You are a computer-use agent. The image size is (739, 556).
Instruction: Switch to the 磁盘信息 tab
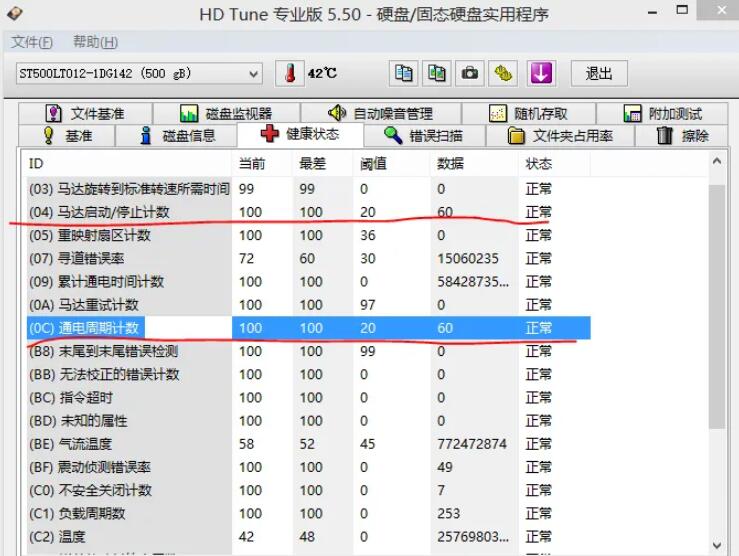coord(176,136)
